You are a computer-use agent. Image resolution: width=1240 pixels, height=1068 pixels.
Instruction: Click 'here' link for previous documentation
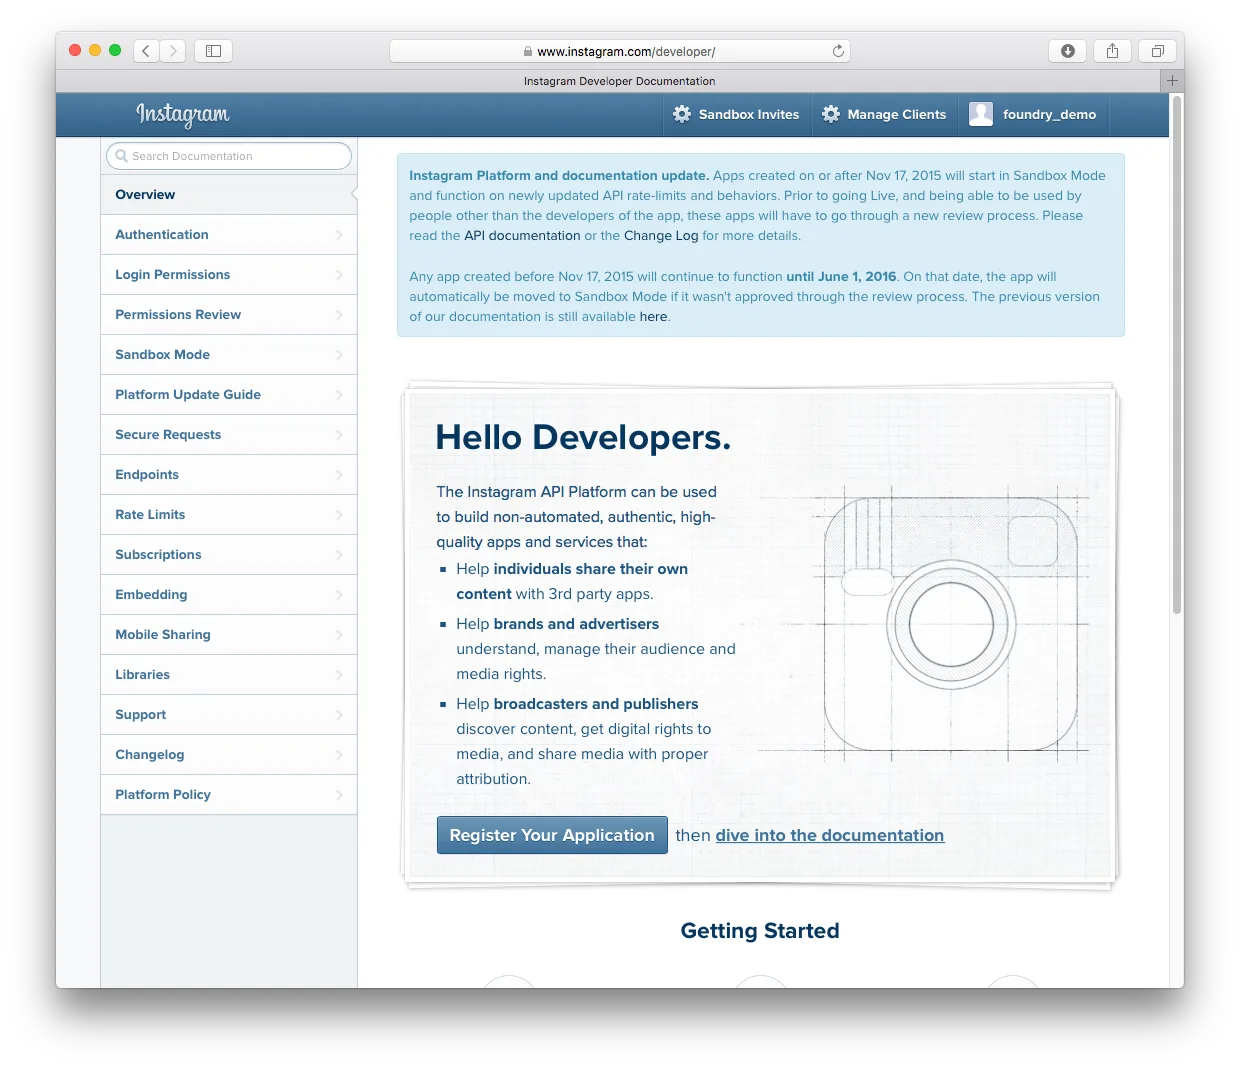(x=653, y=317)
